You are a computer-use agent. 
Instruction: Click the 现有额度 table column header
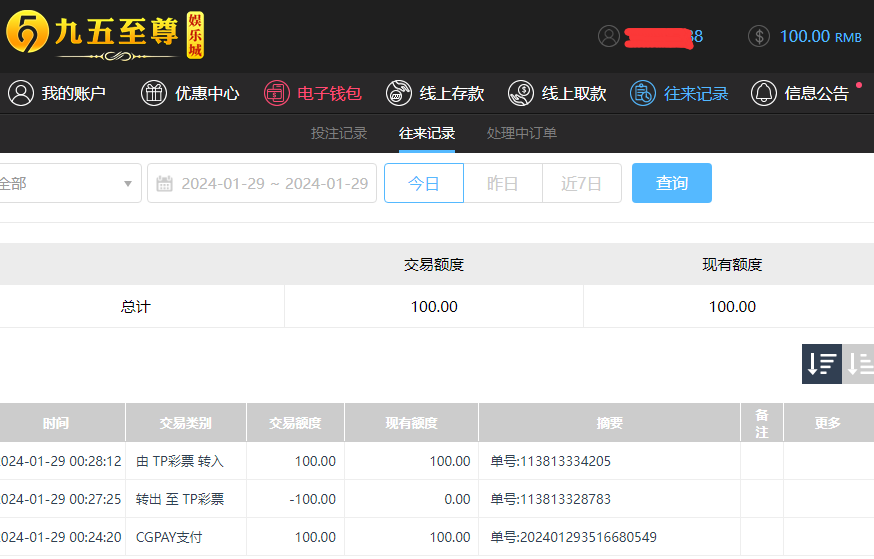[411, 423]
